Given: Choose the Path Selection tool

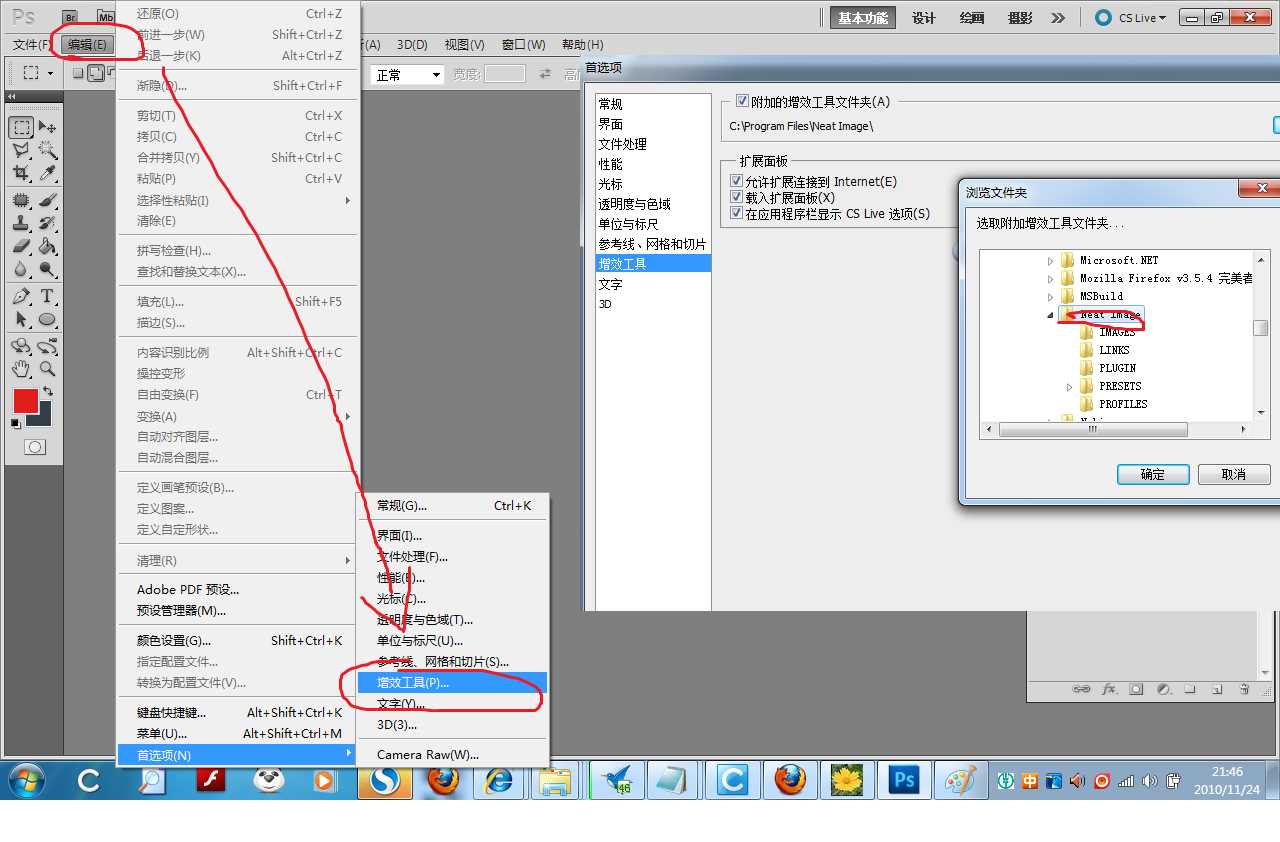Looking at the screenshot, I should click(21, 320).
